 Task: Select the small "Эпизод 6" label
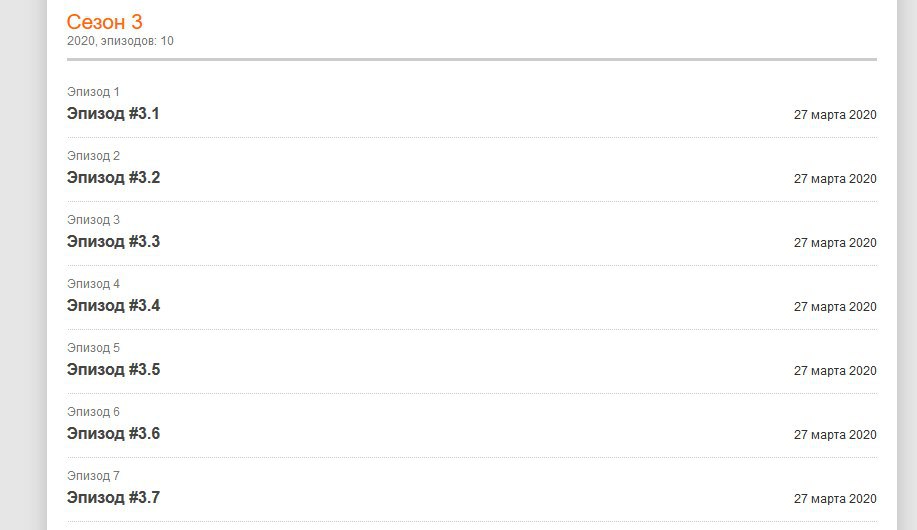pos(93,412)
